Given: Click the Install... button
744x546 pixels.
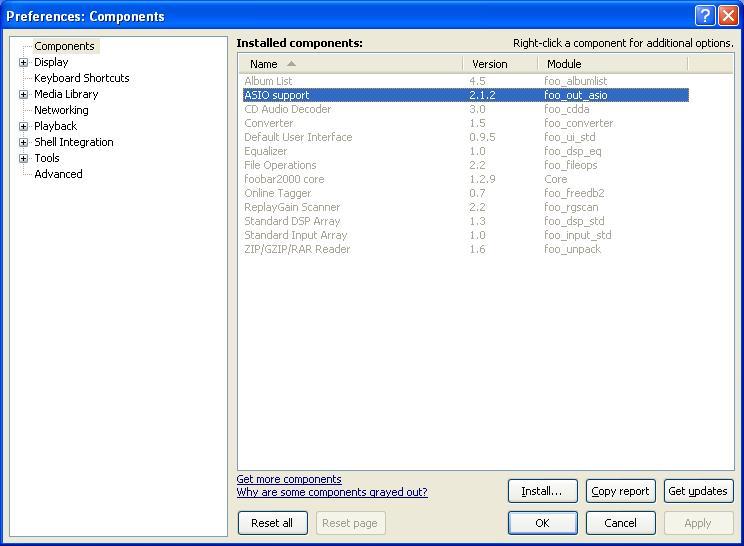Looking at the screenshot, I should pos(542,491).
